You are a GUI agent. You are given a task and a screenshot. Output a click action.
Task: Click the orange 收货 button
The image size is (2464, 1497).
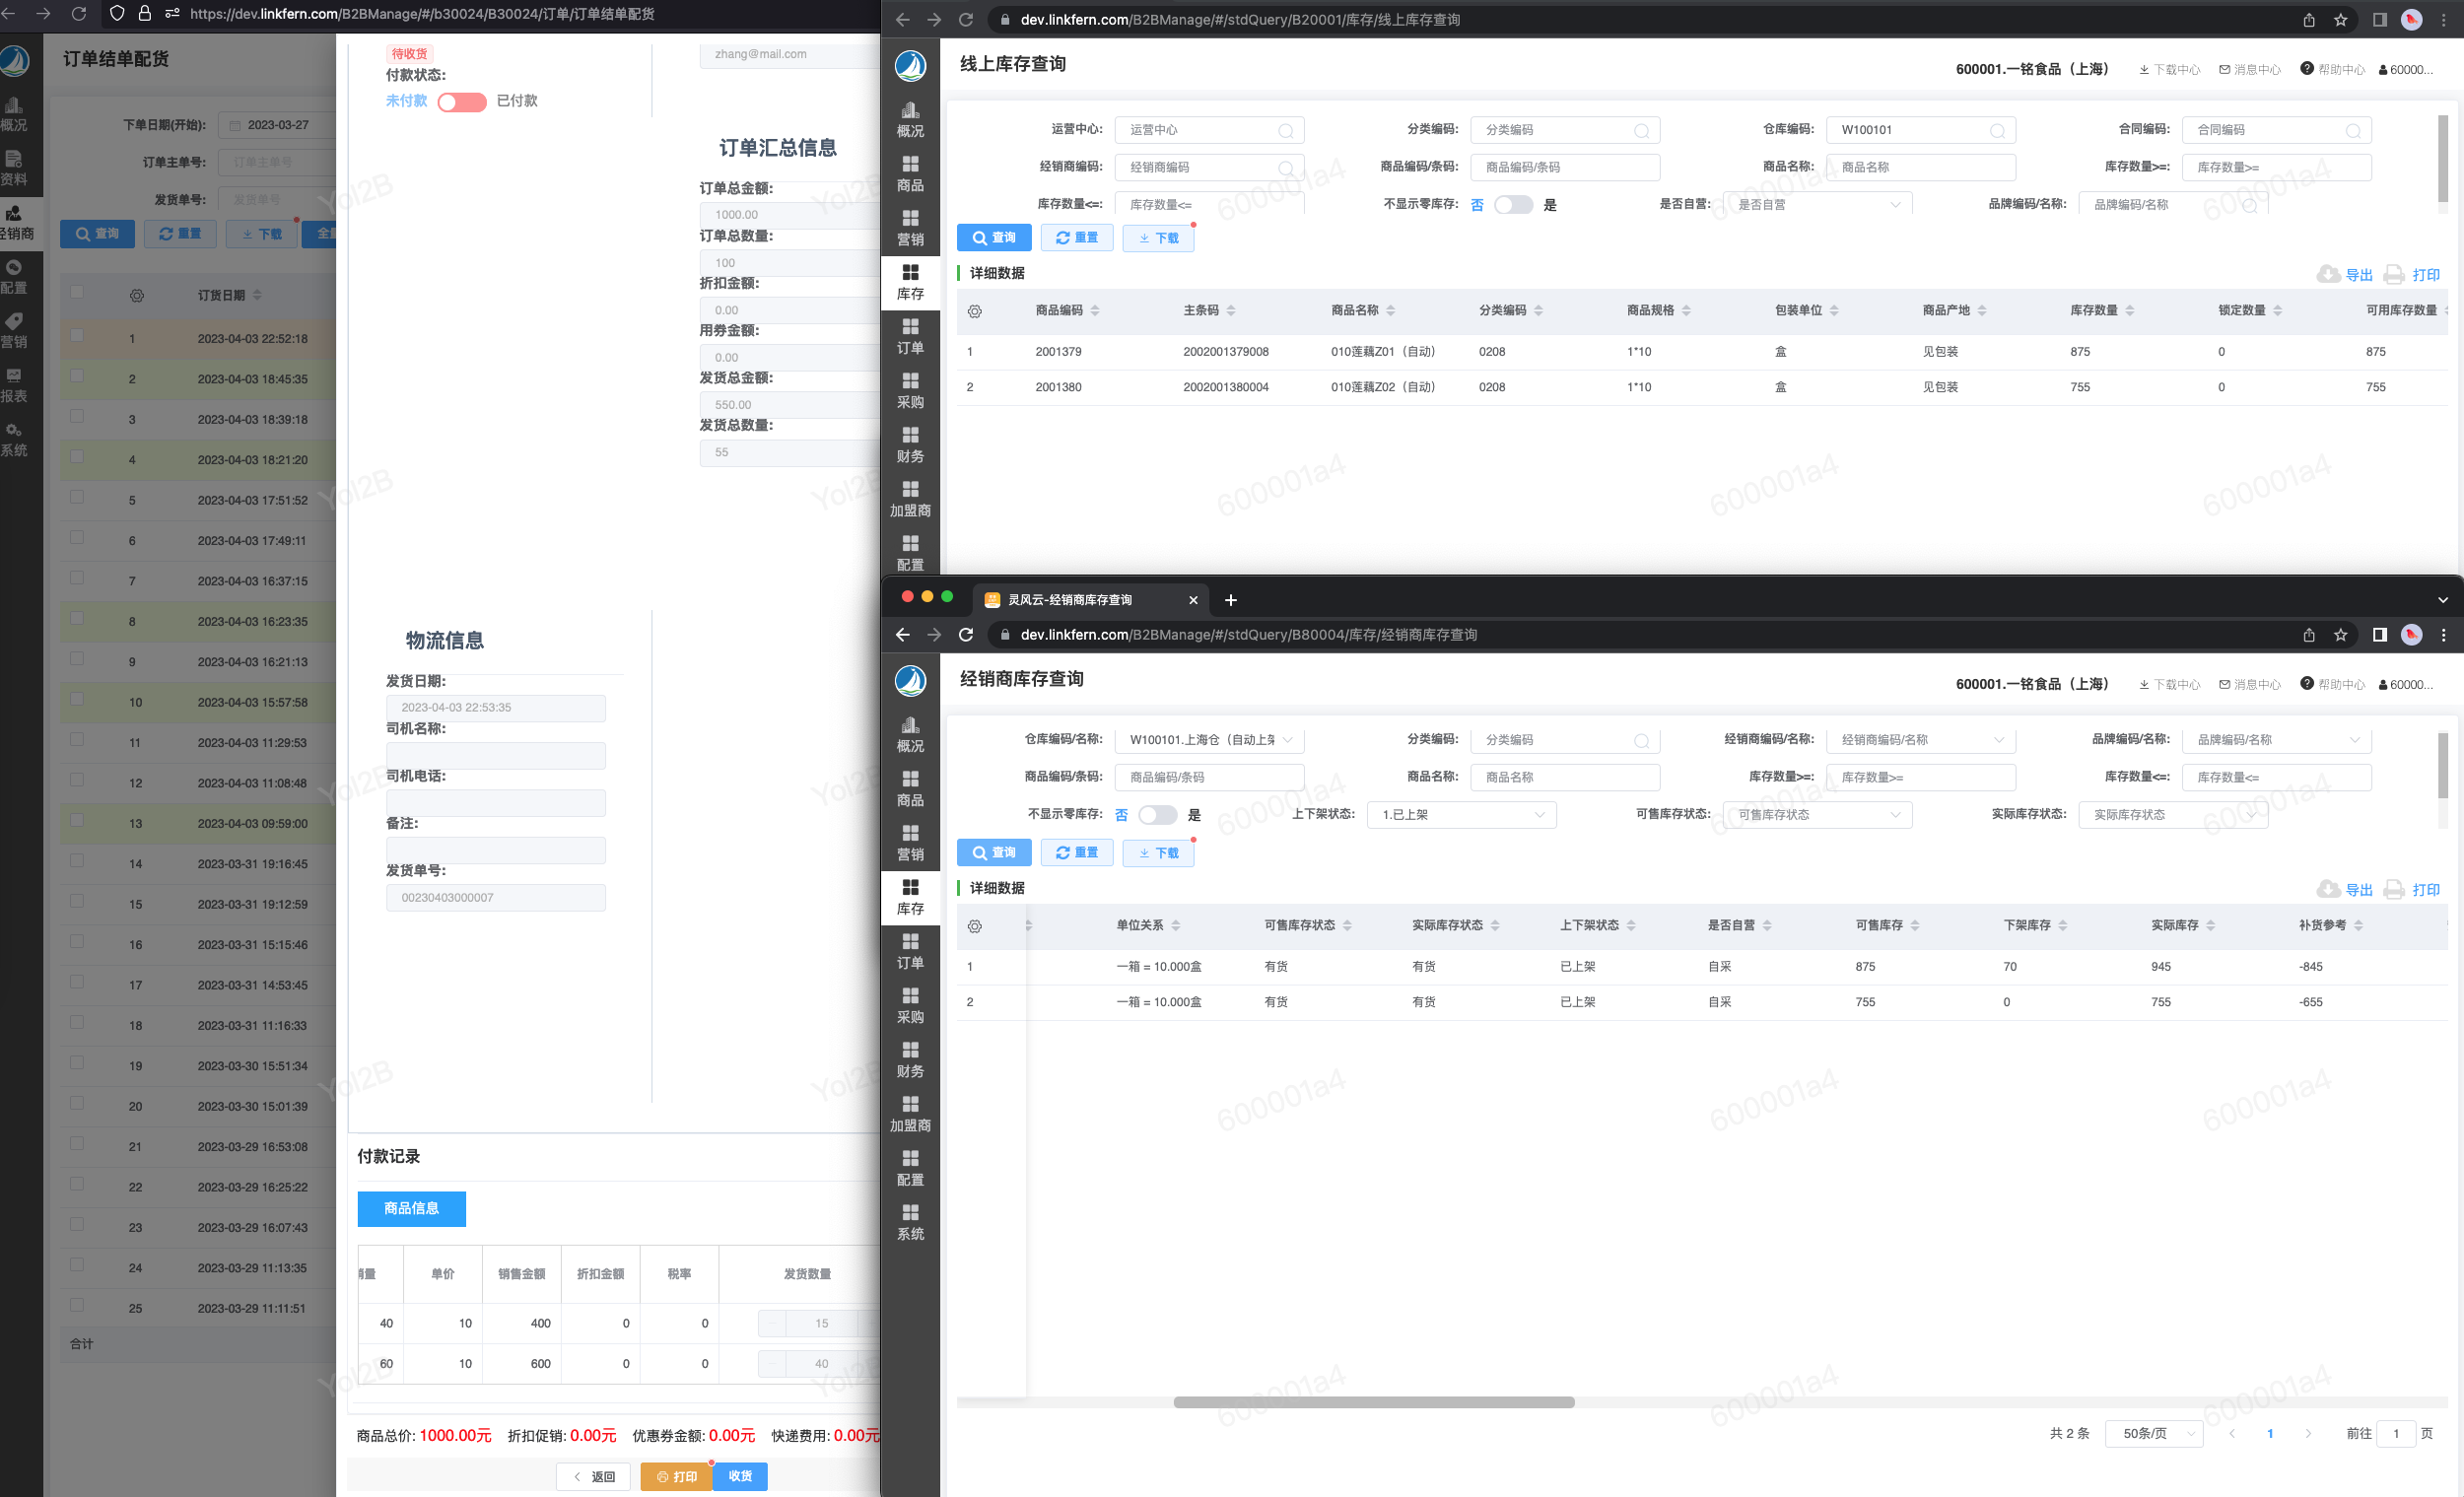(740, 1476)
